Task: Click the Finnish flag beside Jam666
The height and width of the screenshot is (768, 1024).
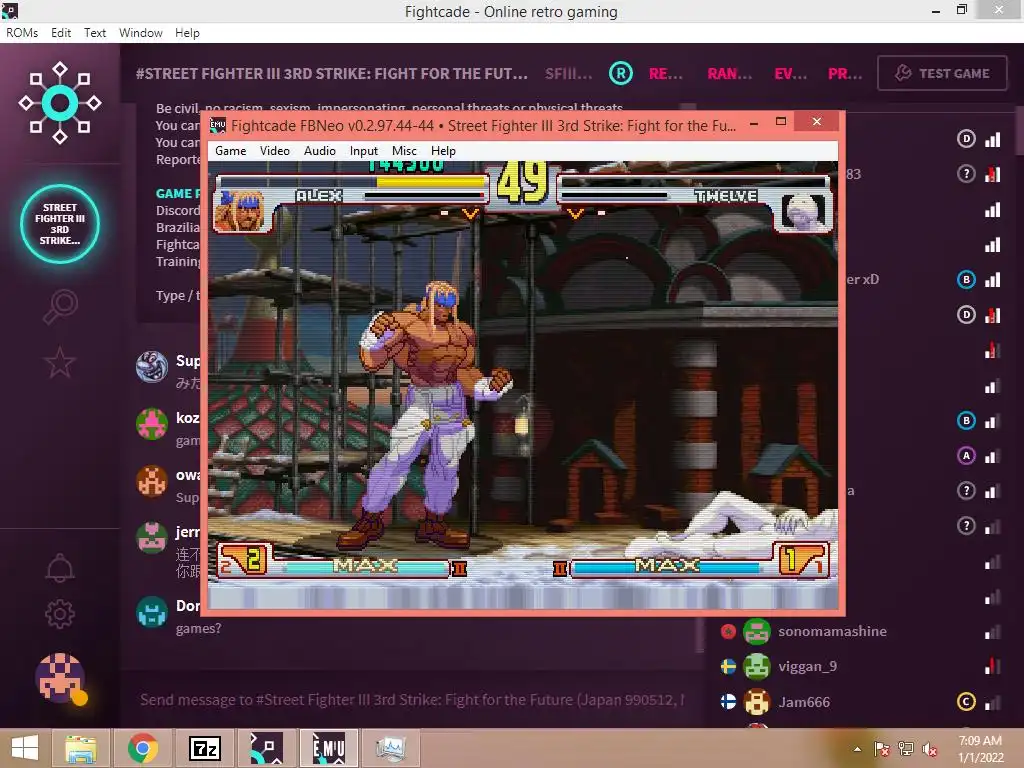Action: pos(728,702)
